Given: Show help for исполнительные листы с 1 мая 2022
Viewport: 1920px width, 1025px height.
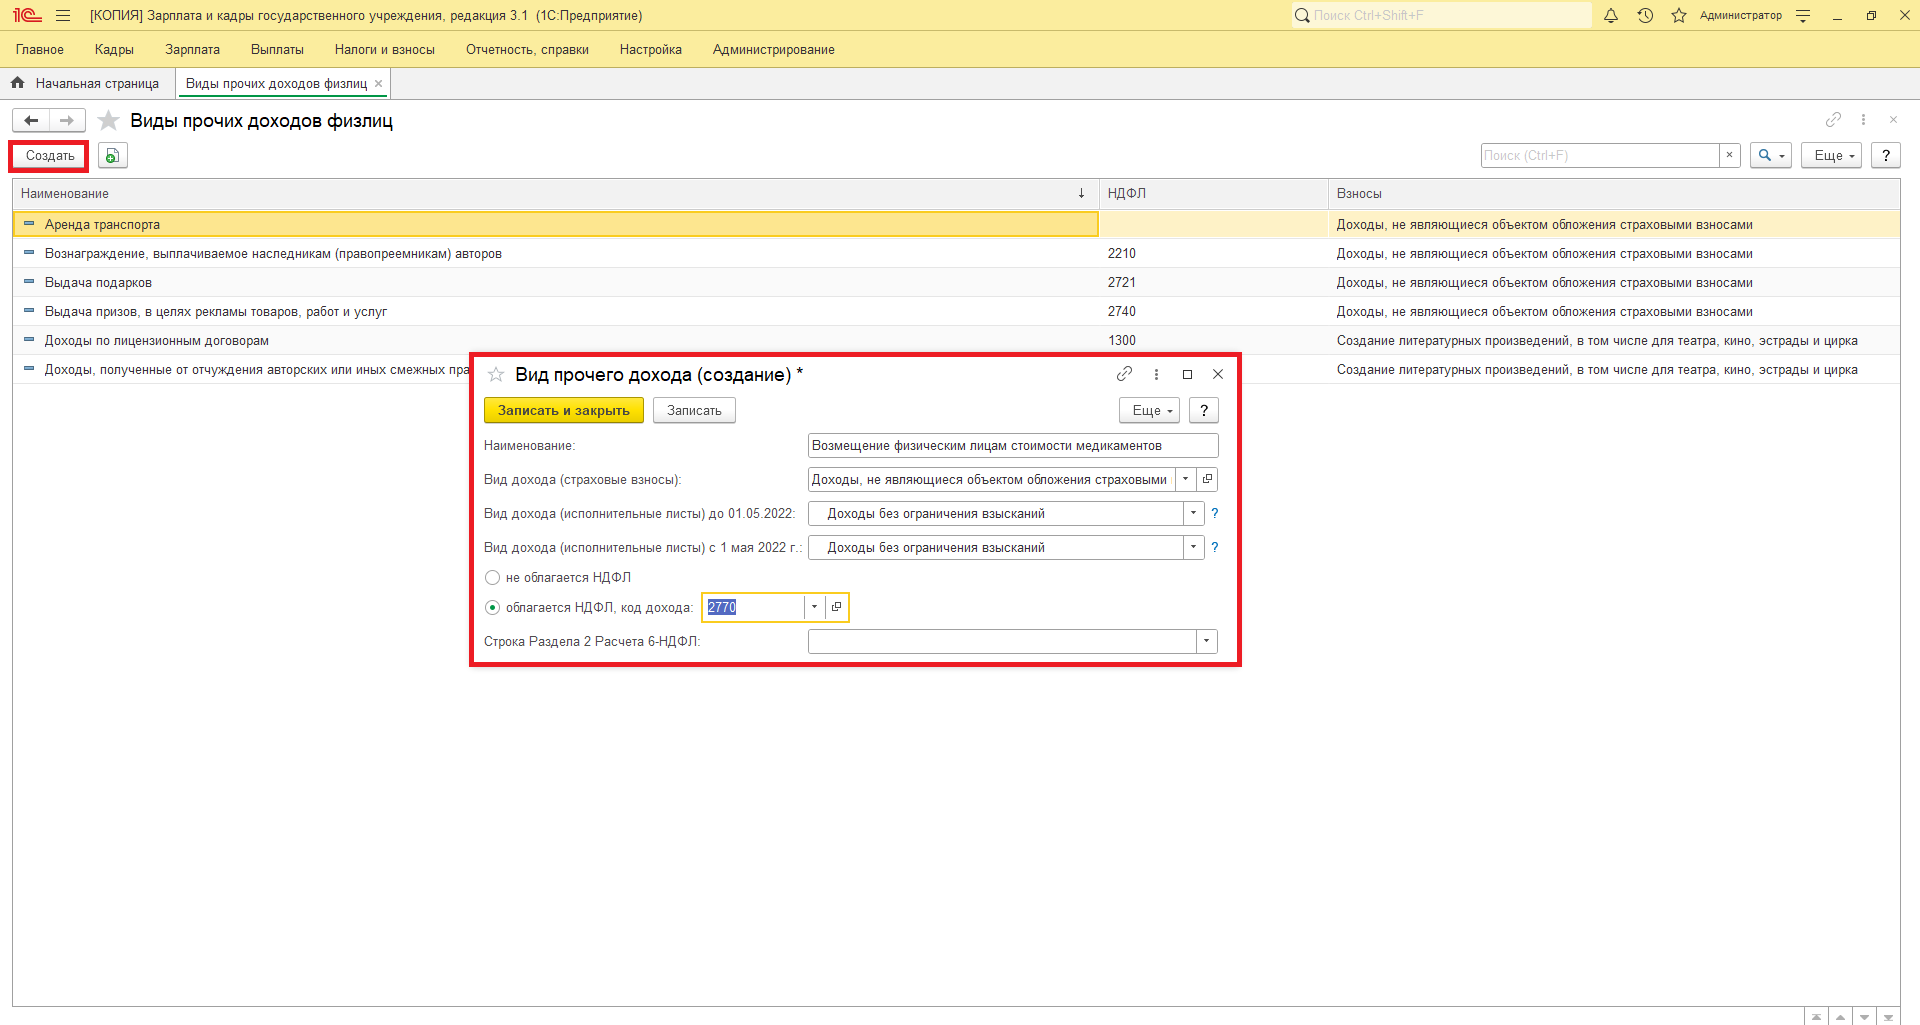Looking at the screenshot, I should [1215, 547].
